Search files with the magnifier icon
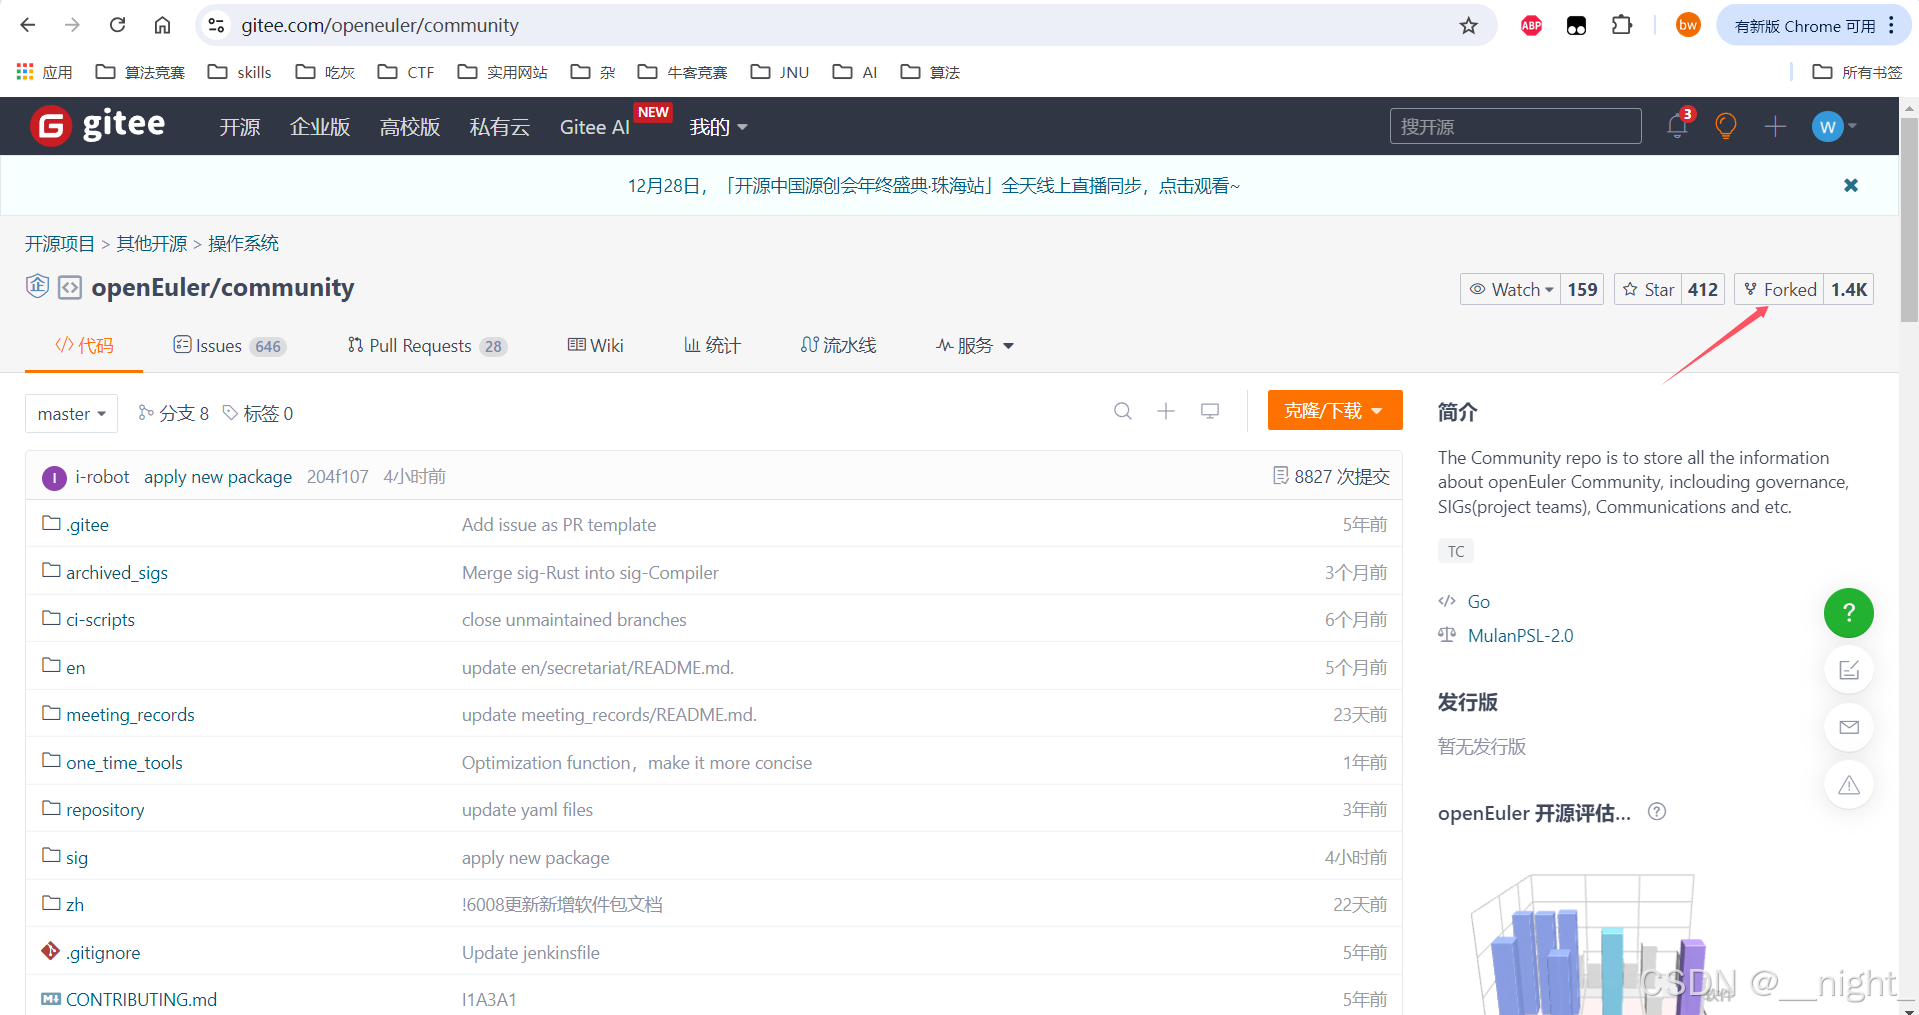The image size is (1919, 1015). [1123, 411]
